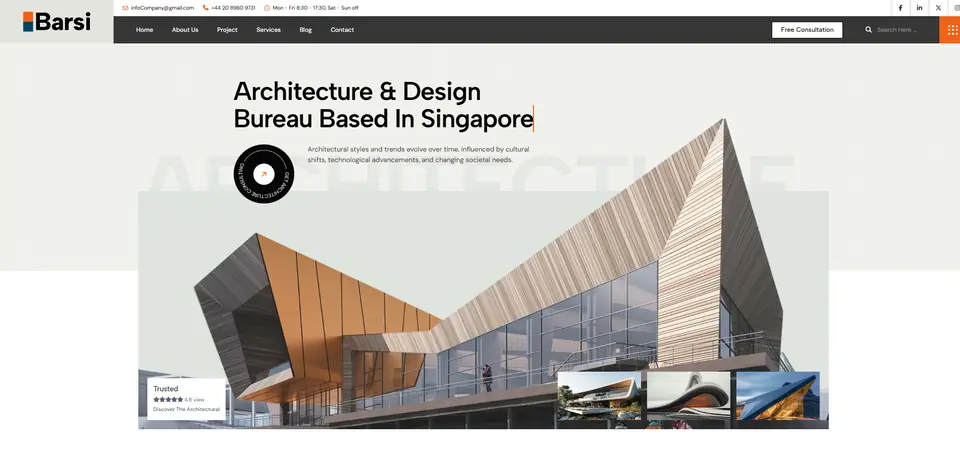960x460 pixels.
Task: Select the curved white building thumbnail
Action: coord(689,396)
